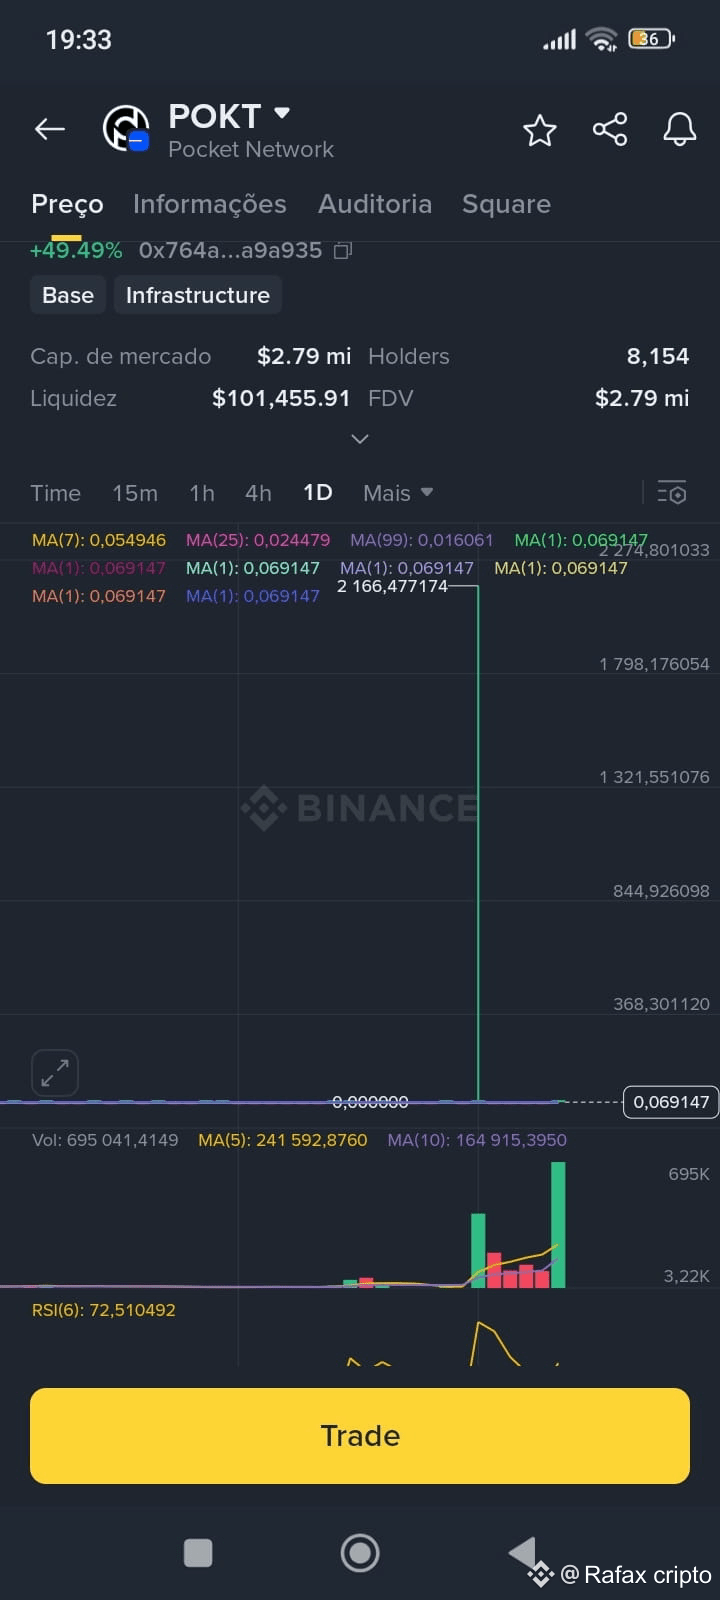Open the POKT token selector dropdown
Screen dimensions: 720x1600
282,114
